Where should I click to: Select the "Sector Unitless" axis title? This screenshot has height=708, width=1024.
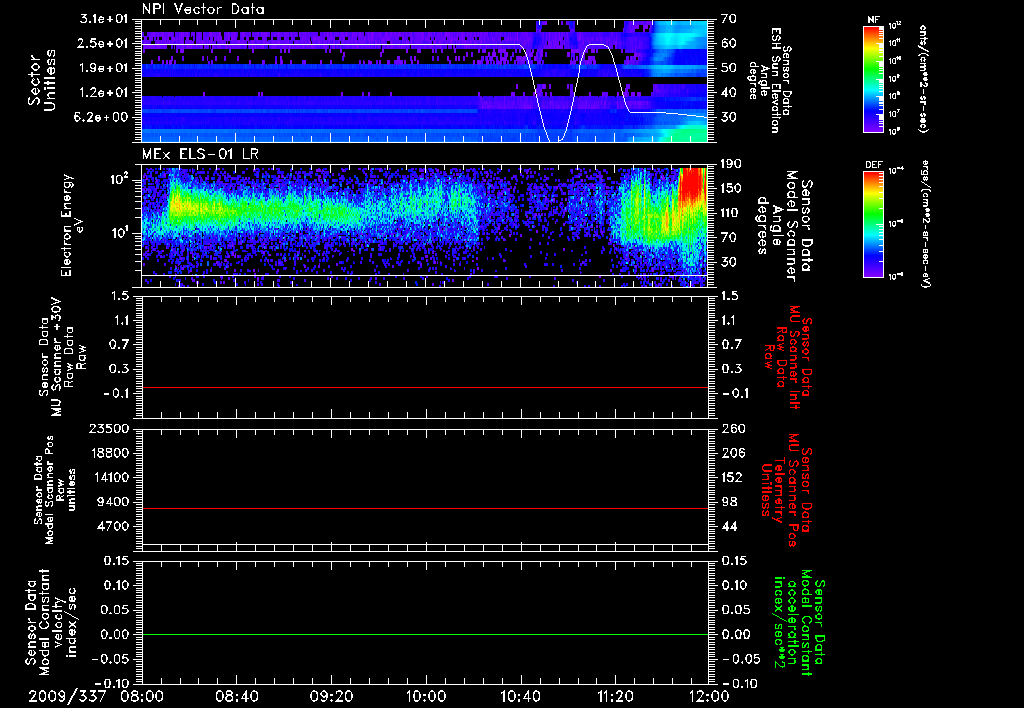click(42, 80)
